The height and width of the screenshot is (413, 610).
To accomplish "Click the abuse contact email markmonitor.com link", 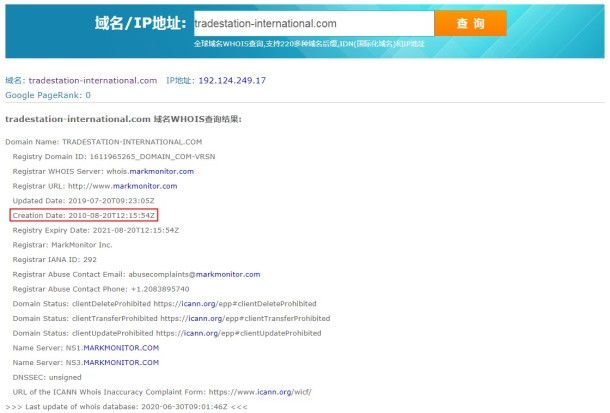I will tap(228, 275).
